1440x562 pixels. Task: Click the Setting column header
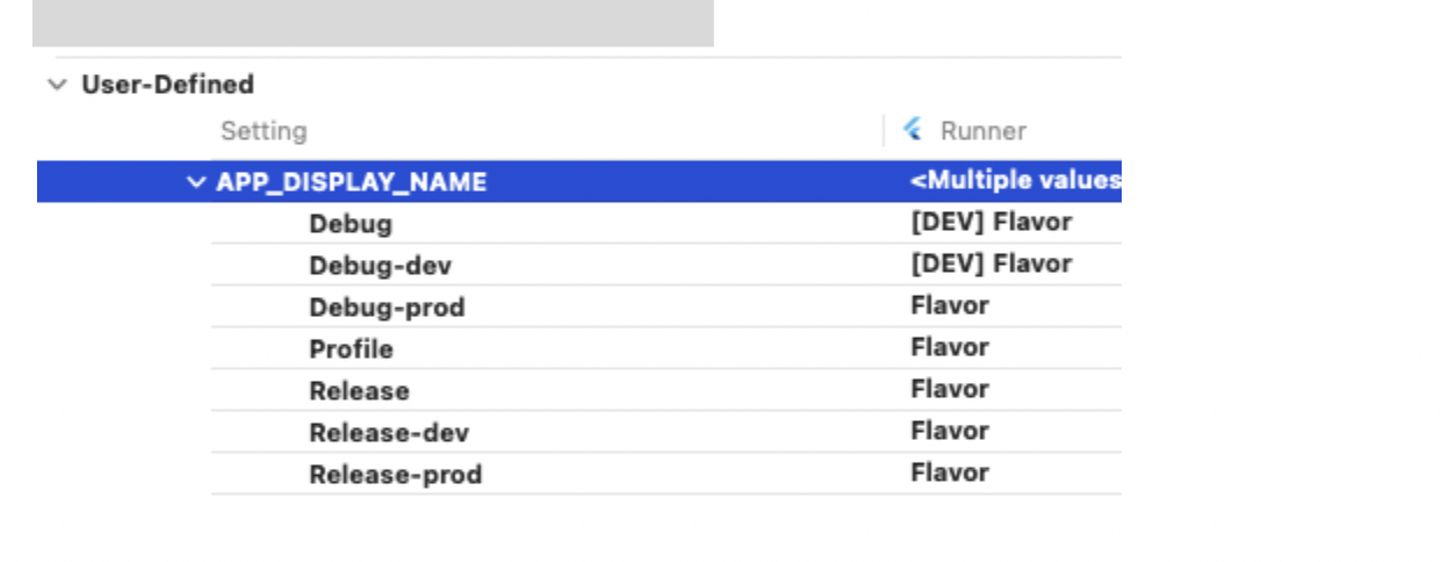264,131
